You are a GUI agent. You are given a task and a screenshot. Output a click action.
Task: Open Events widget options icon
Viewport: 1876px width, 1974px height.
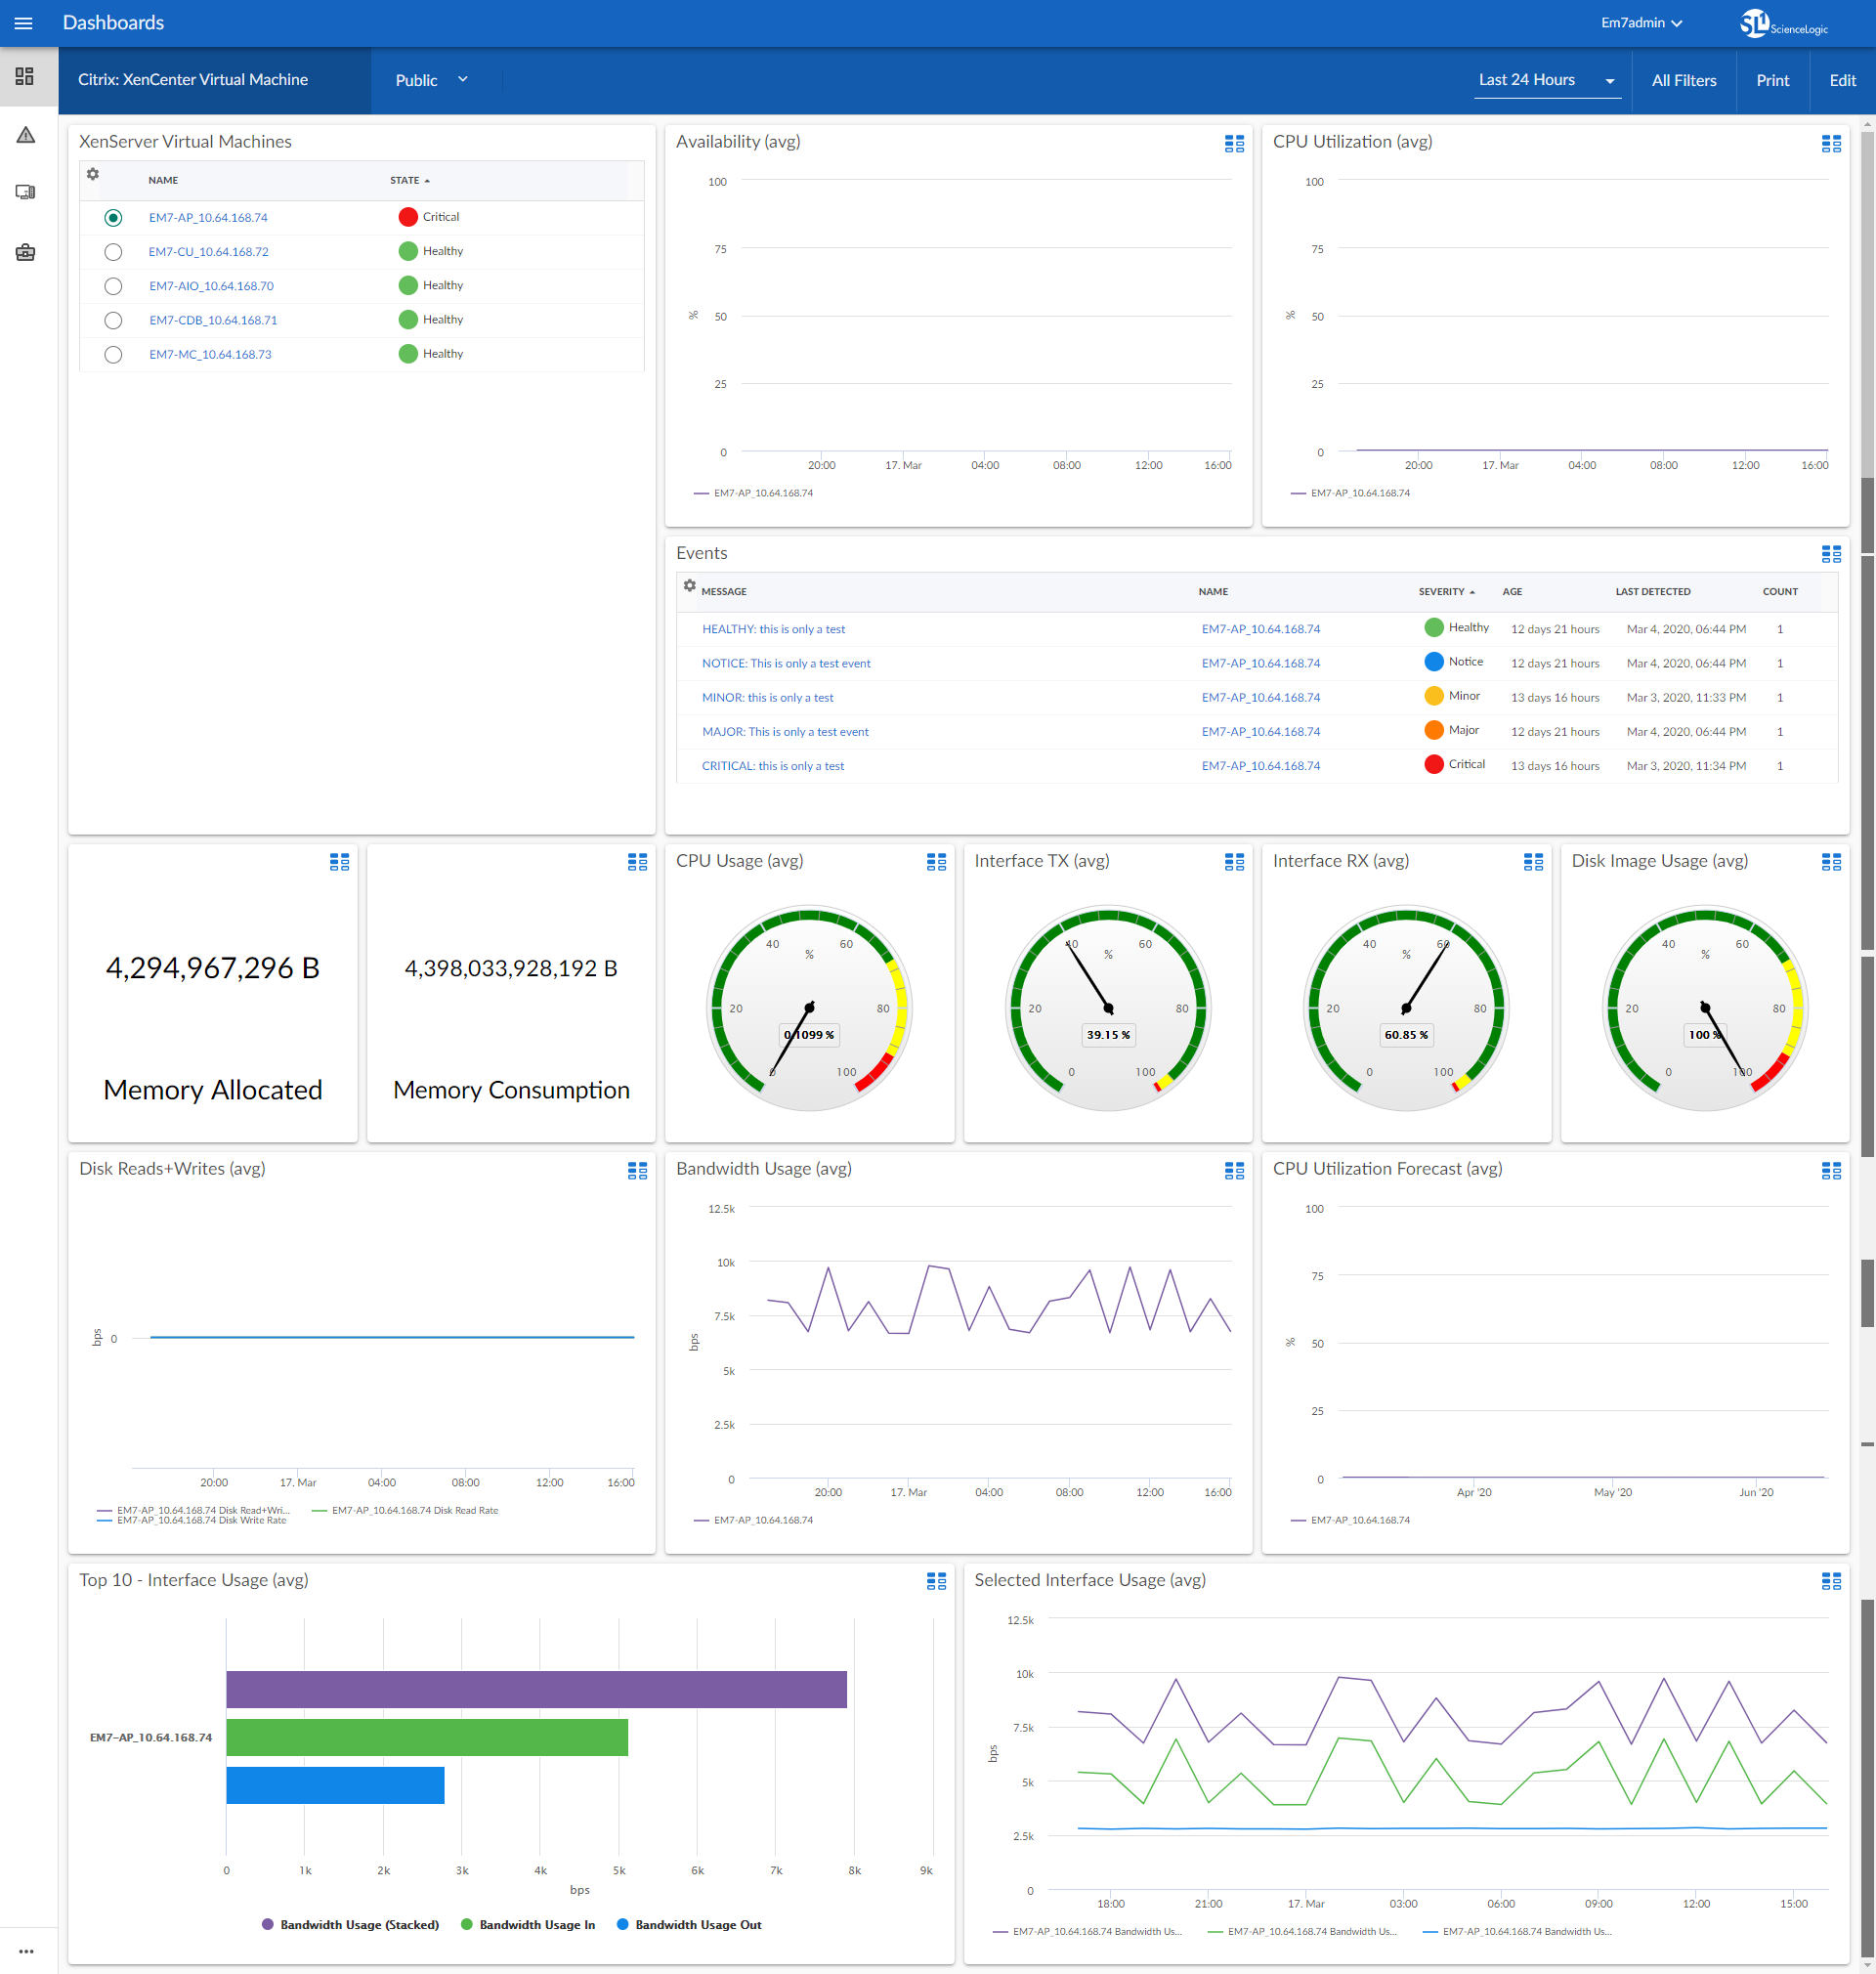point(1830,554)
